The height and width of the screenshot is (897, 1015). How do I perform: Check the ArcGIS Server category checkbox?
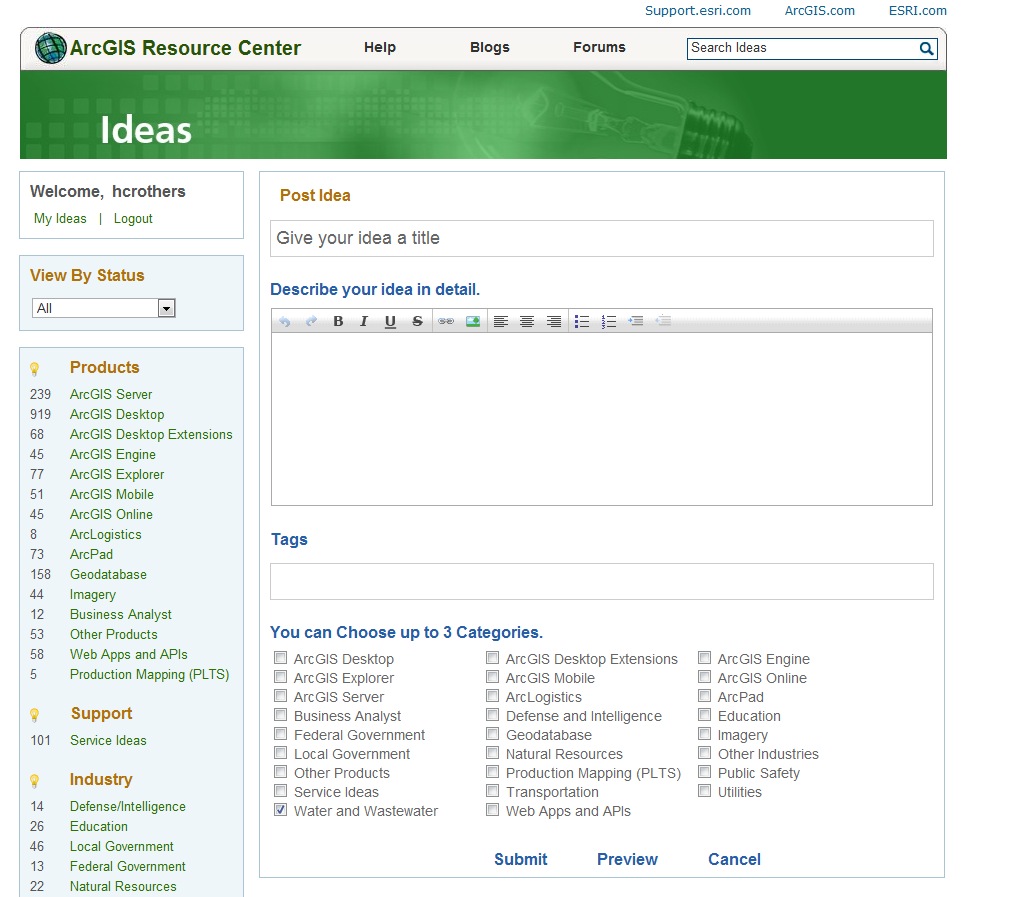pyautogui.click(x=280, y=696)
